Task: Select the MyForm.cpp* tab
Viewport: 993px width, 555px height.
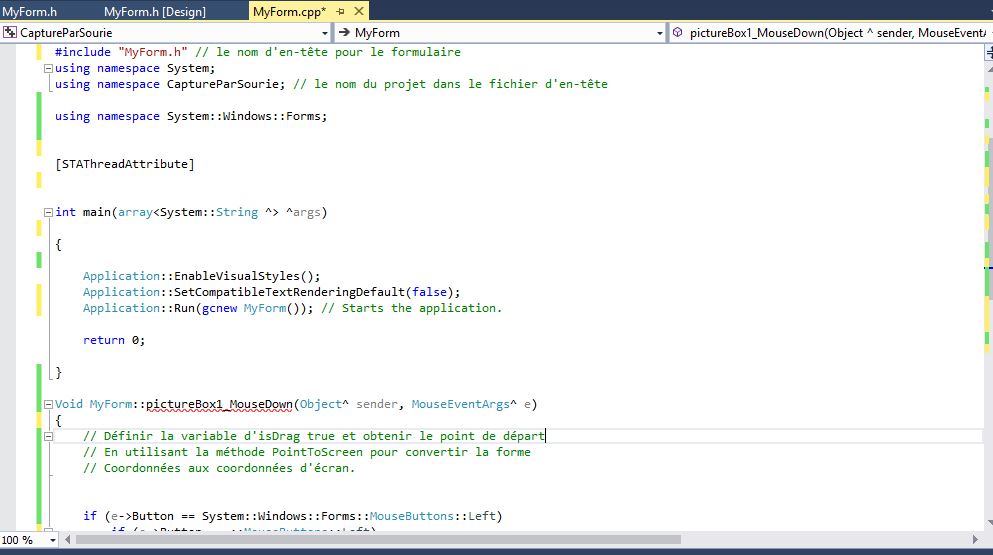Action: [289, 11]
